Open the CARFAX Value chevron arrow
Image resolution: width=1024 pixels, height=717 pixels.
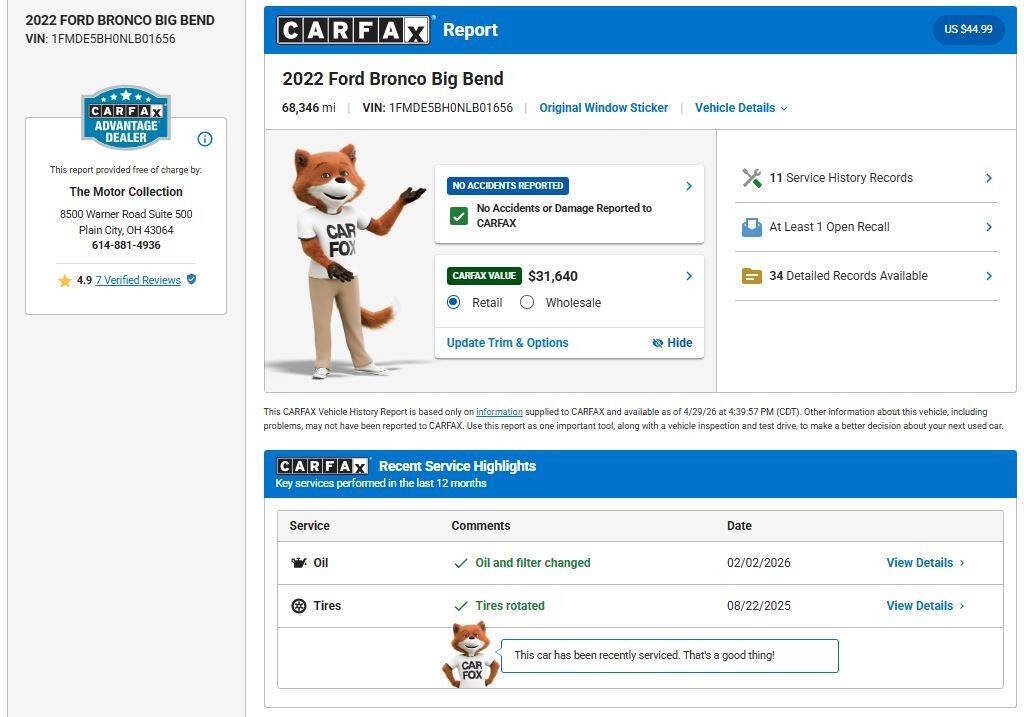click(689, 276)
